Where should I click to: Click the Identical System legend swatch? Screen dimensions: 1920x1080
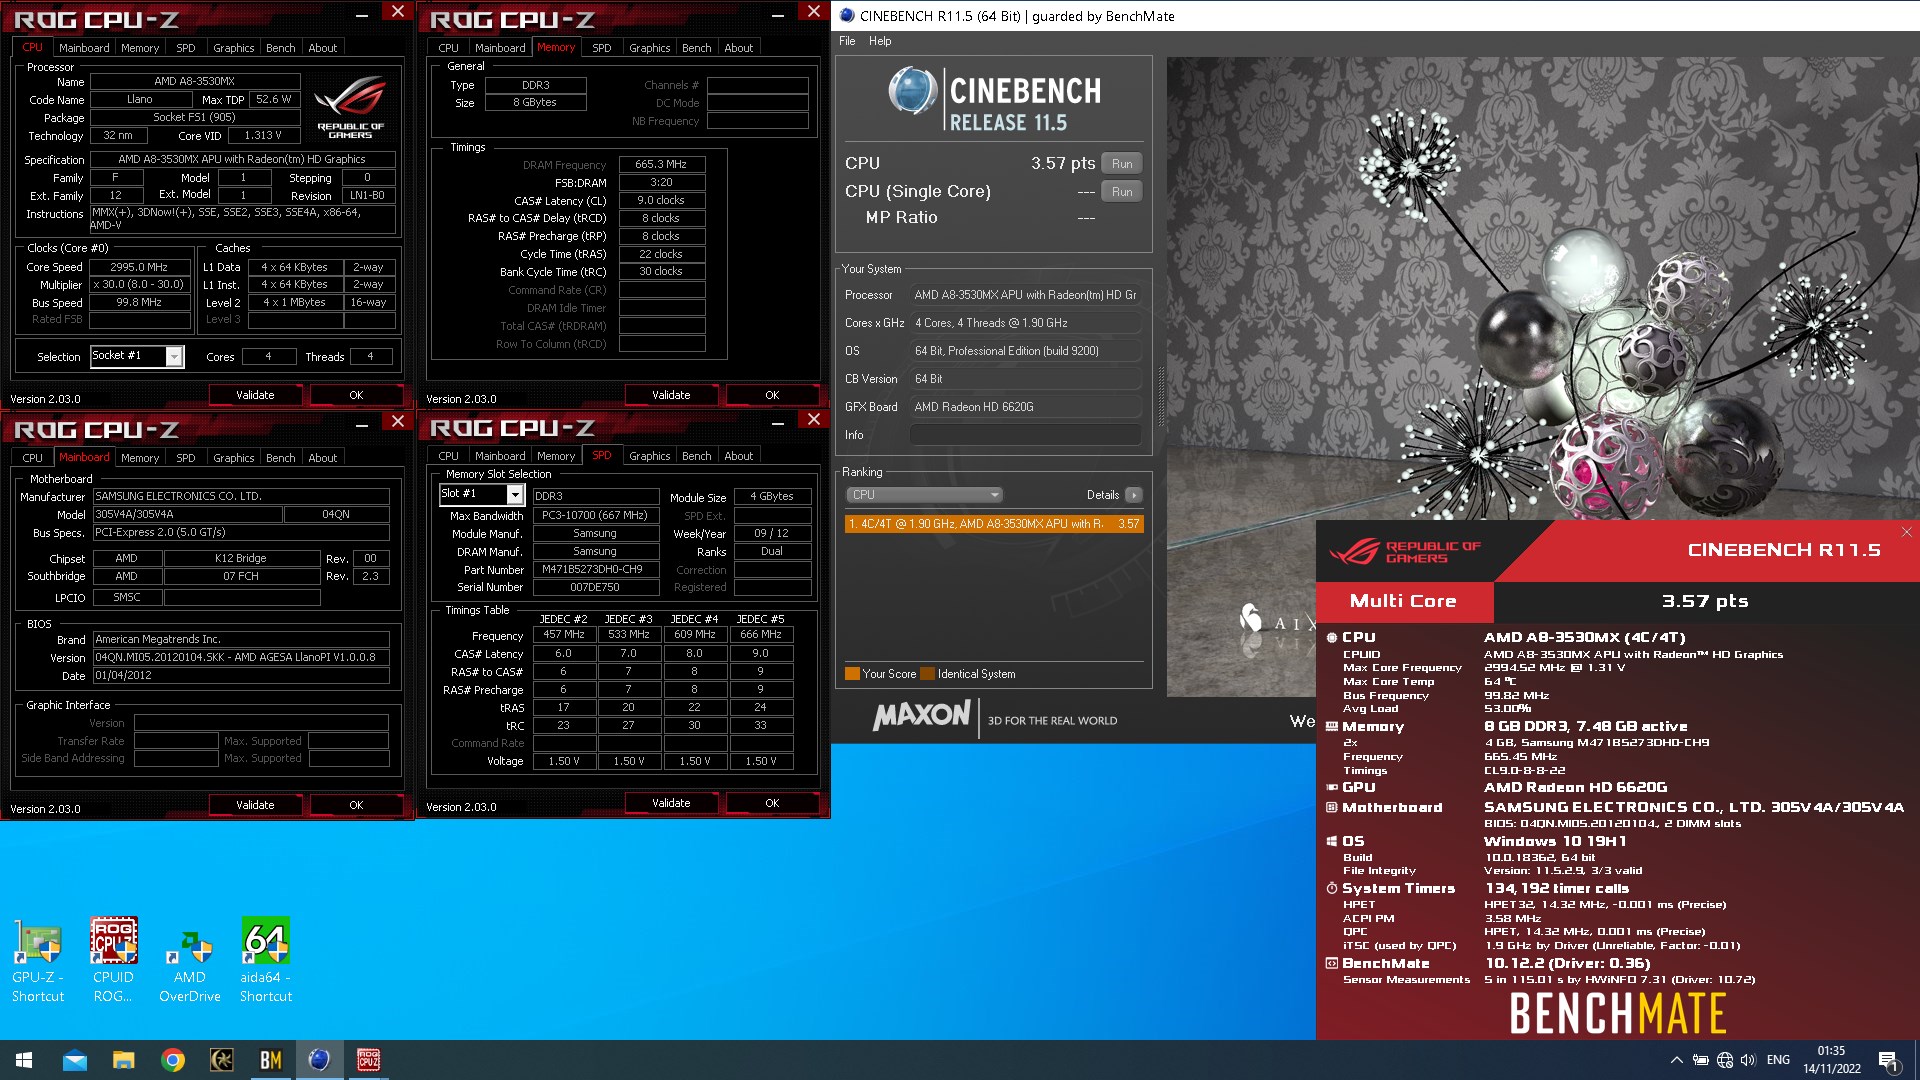[x=927, y=674]
